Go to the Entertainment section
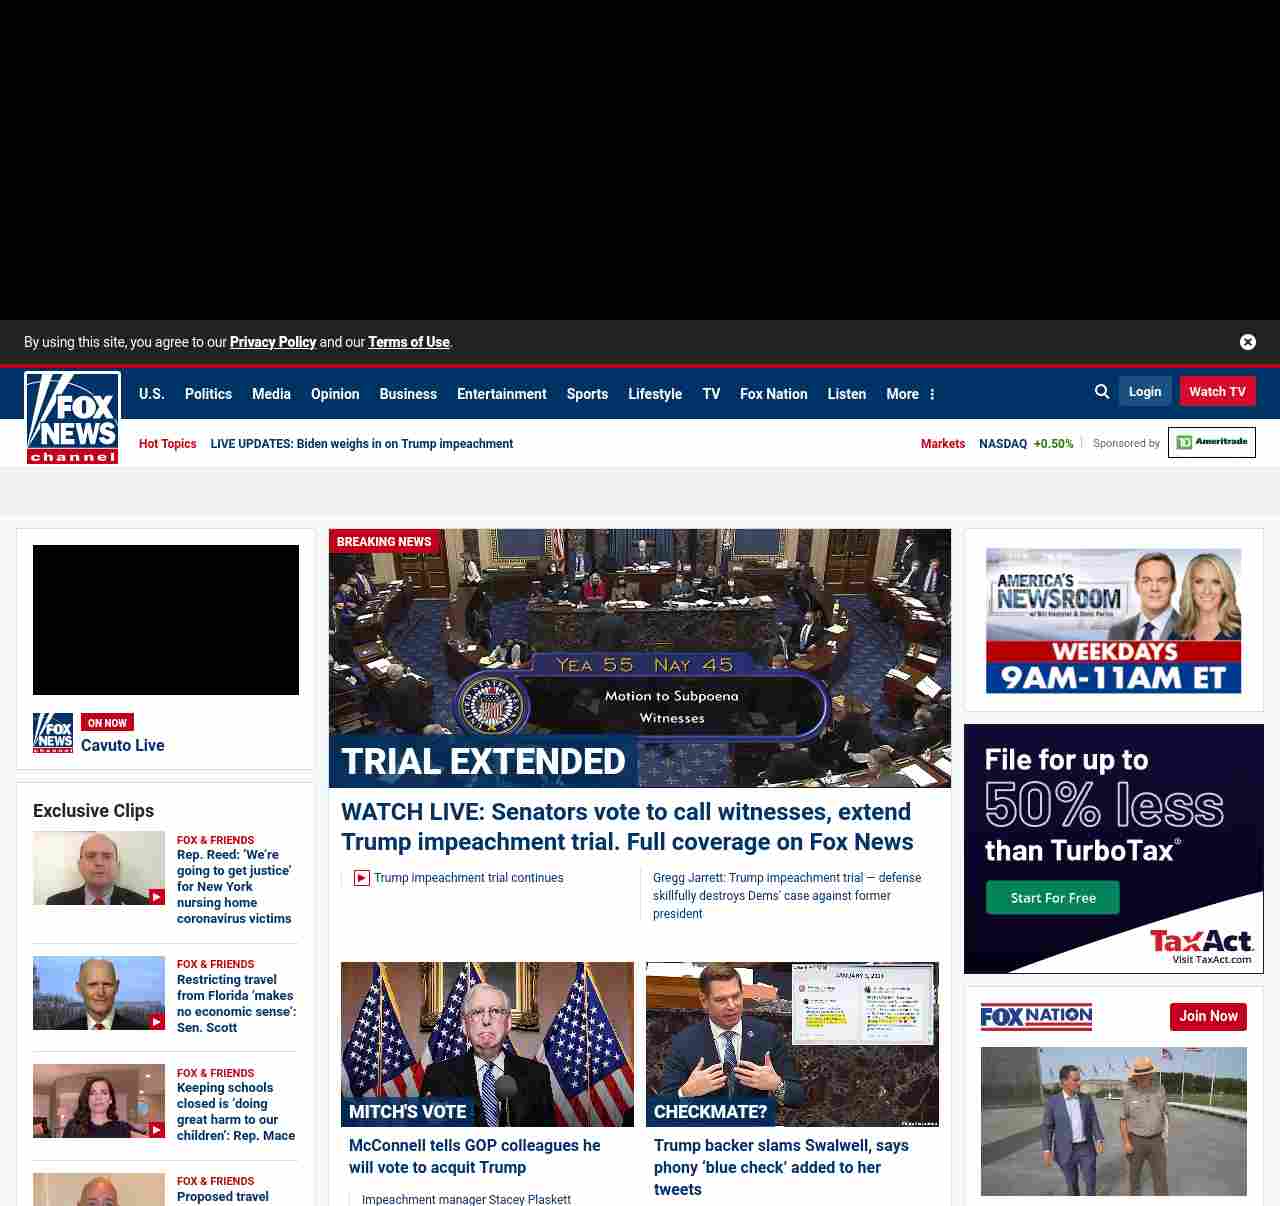The width and height of the screenshot is (1280, 1206). click(501, 394)
